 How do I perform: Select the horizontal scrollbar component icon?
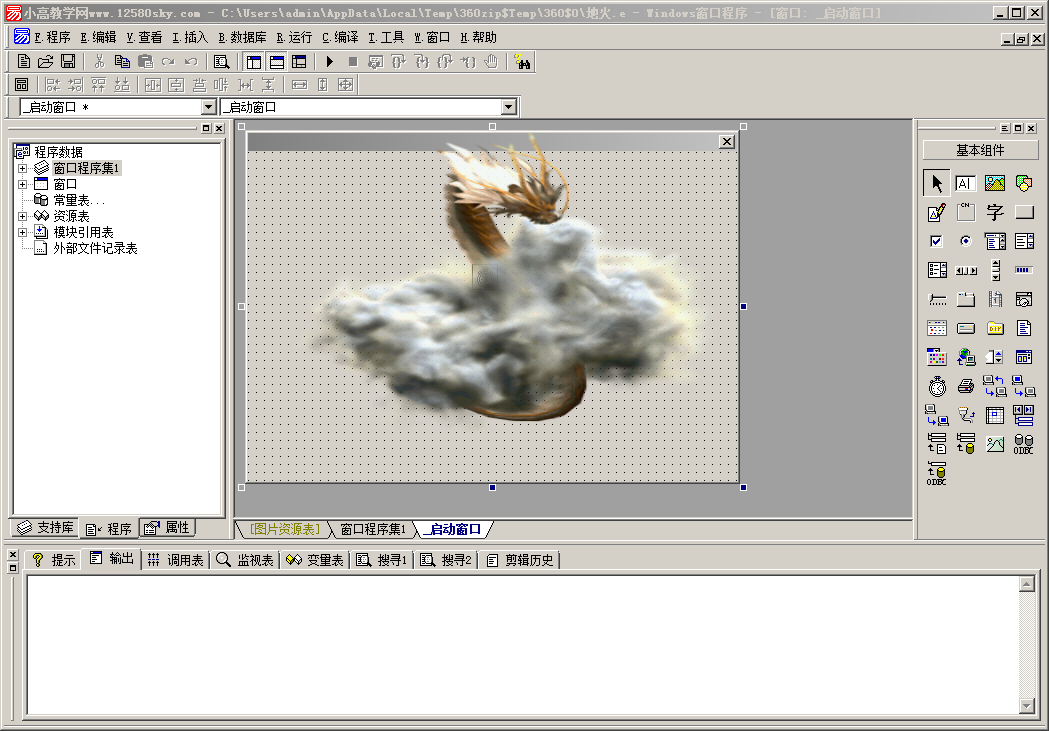tap(966, 270)
